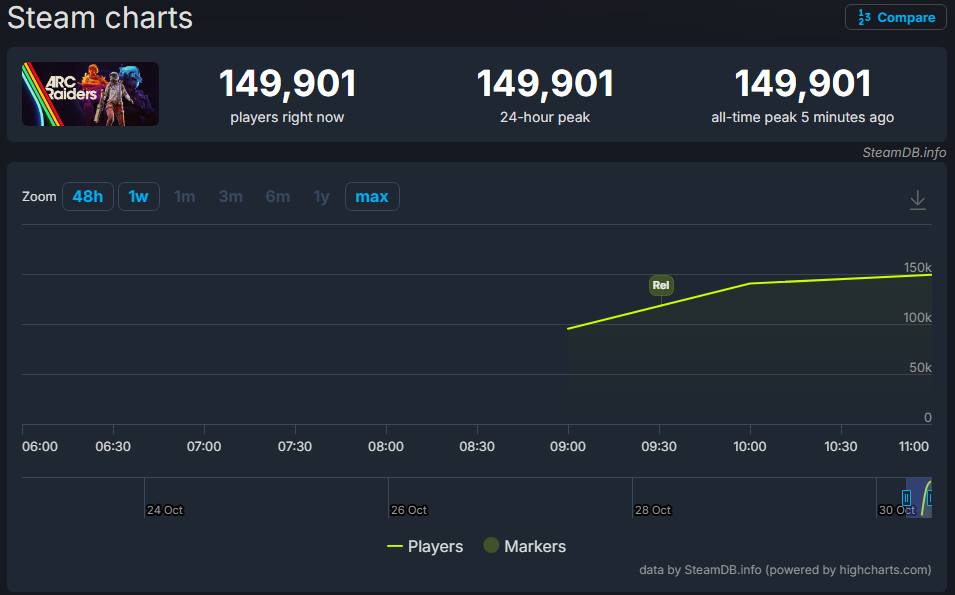This screenshot has height=595, width=955.
Task: Select the 1y zoom option
Action: [x=321, y=197]
